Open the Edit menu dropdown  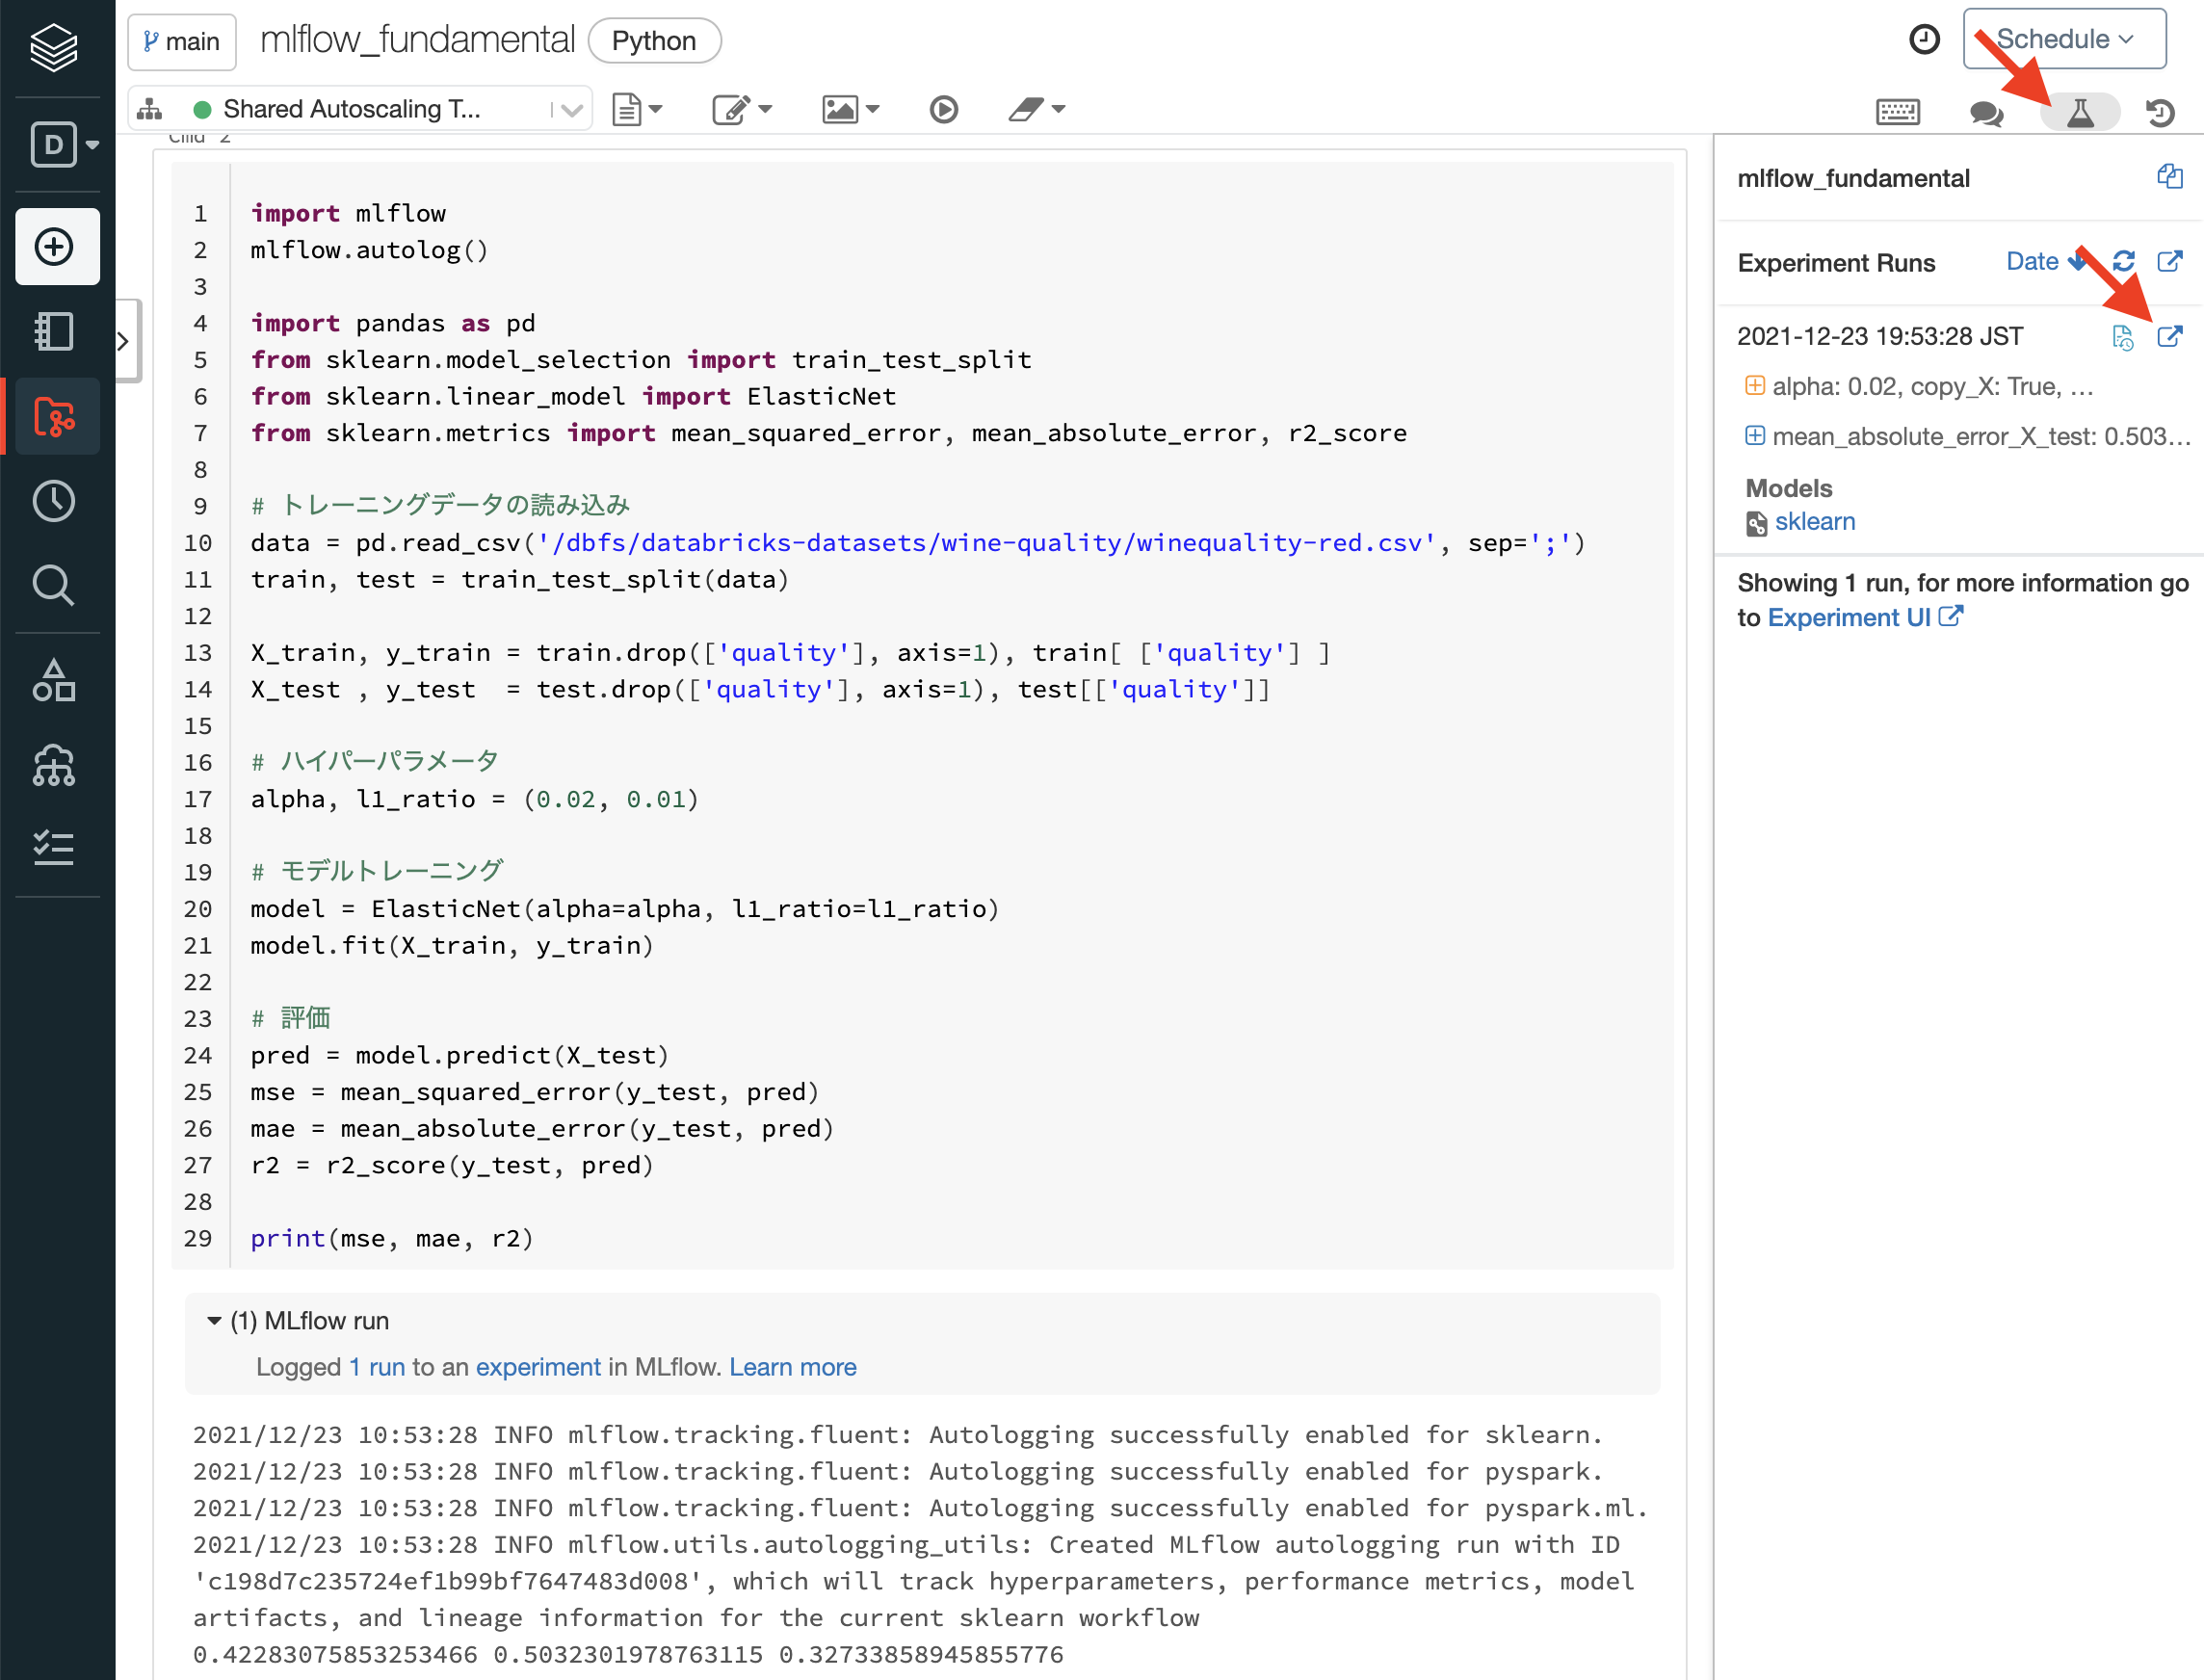coord(742,109)
